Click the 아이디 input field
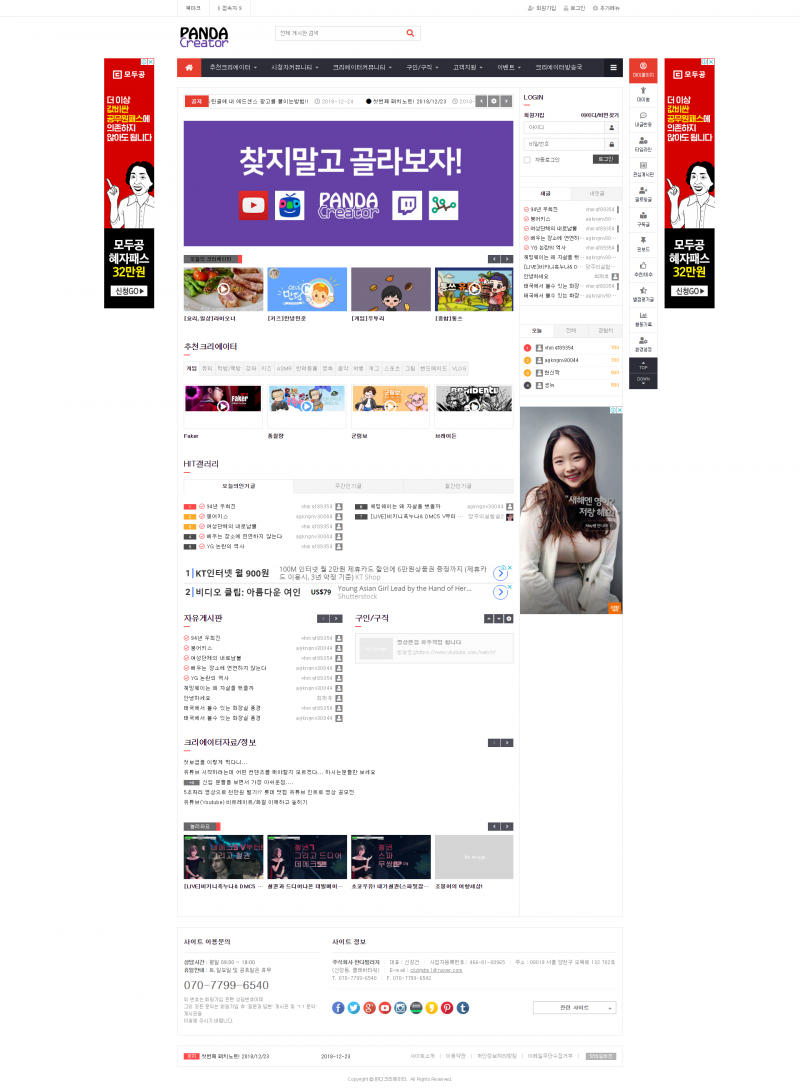This screenshot has height=1092, width=800. [x=565, y=127]
